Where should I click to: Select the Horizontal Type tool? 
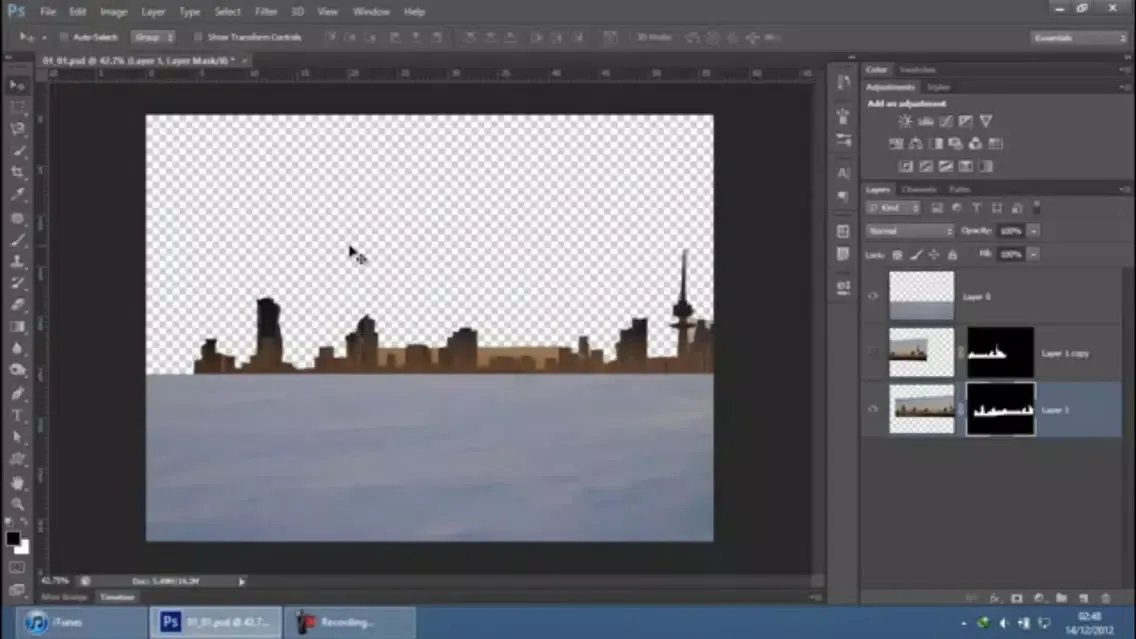click(x=17, y=415)
